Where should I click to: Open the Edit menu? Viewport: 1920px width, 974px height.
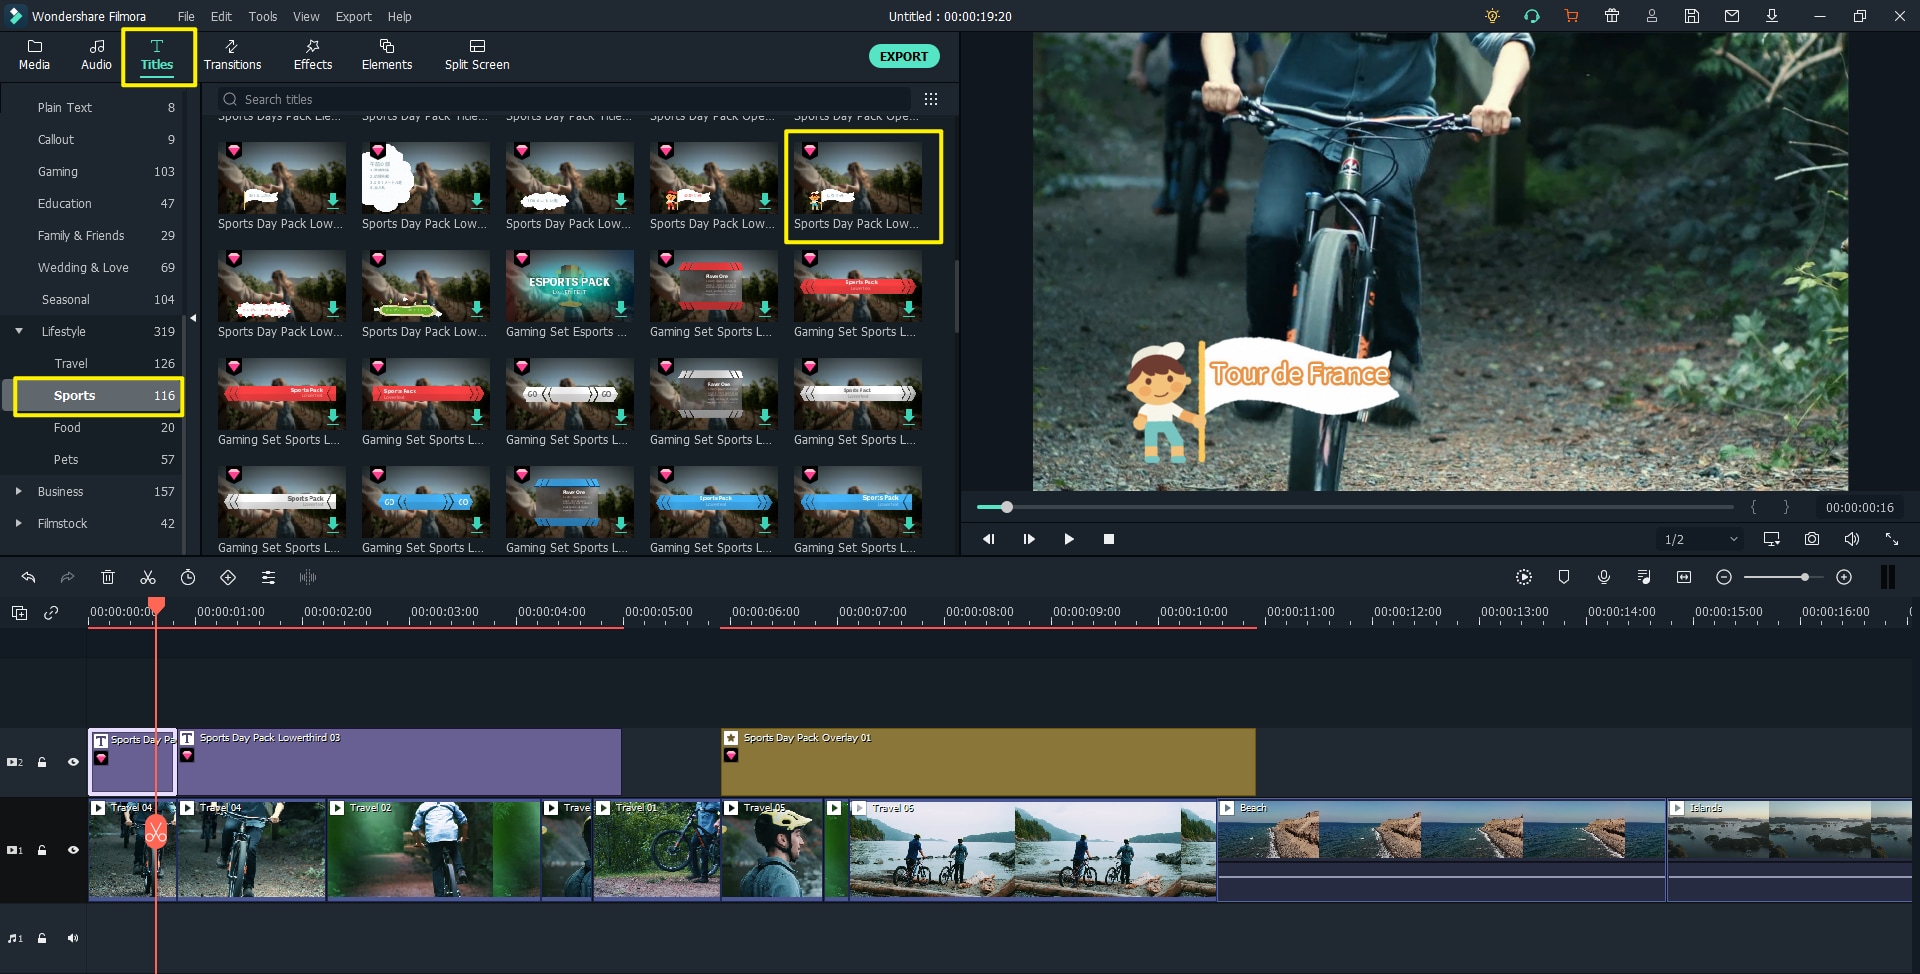coord(221,16)
